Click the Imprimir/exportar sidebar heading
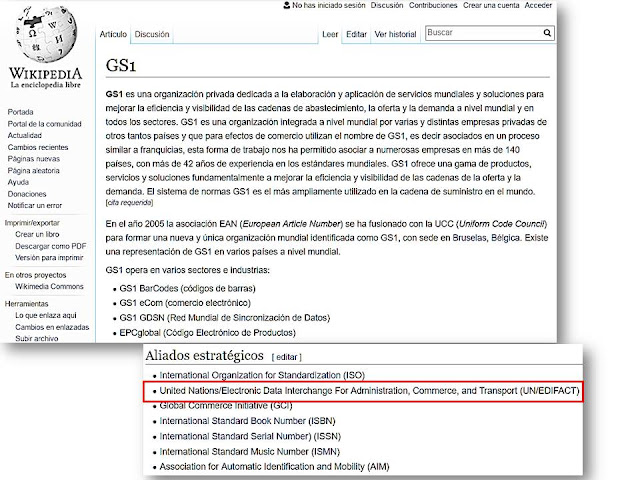 [32, 223]
